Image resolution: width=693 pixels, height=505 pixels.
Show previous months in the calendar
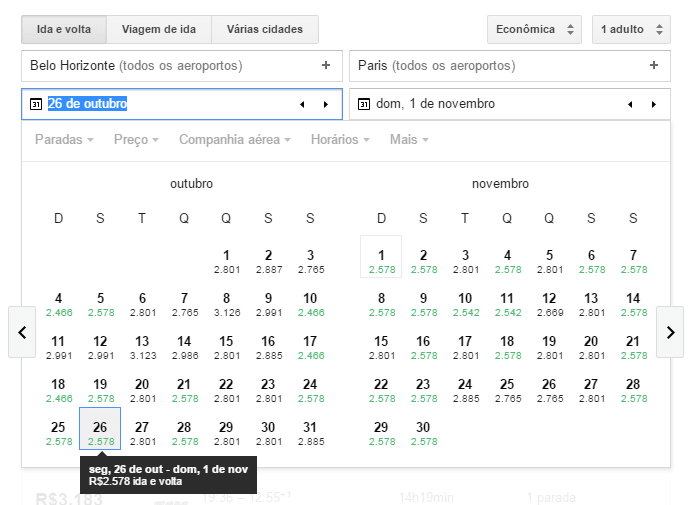point(22,332)
